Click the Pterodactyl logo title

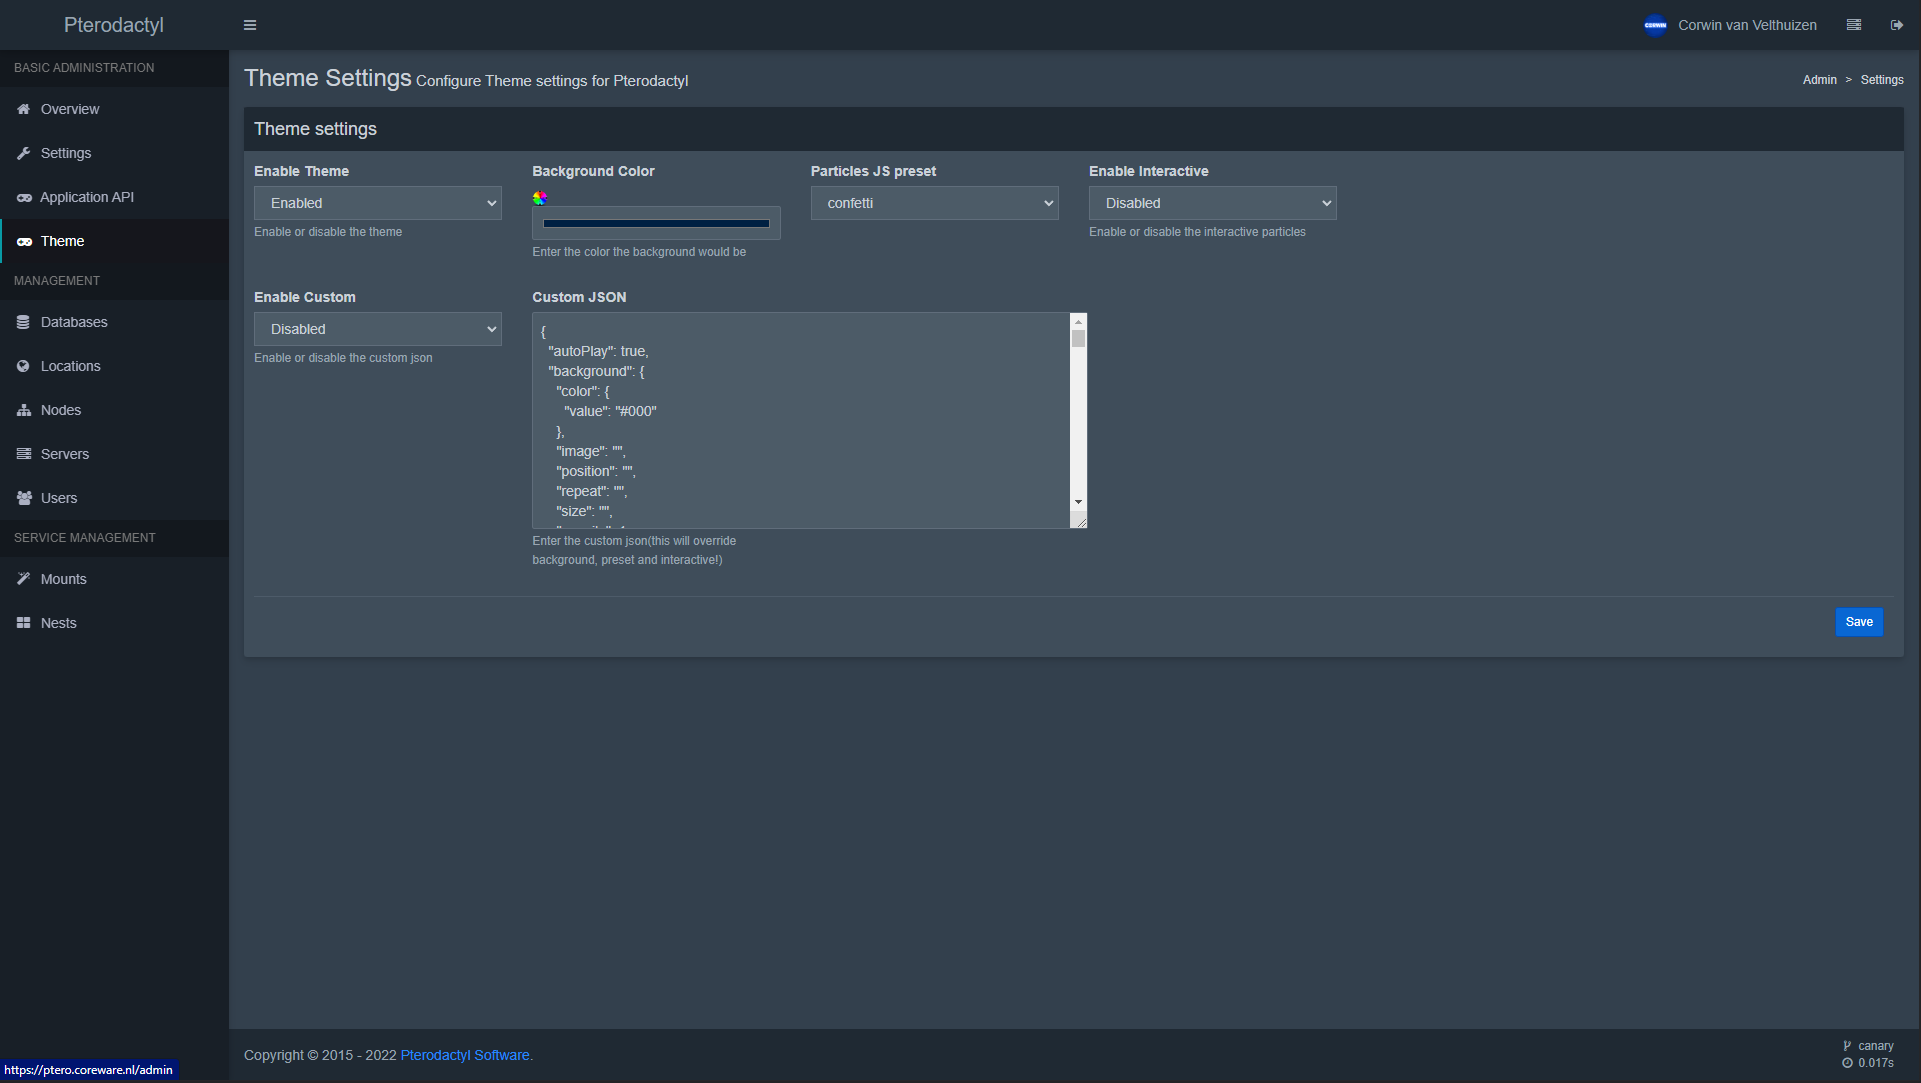click(x=114, y=25)
